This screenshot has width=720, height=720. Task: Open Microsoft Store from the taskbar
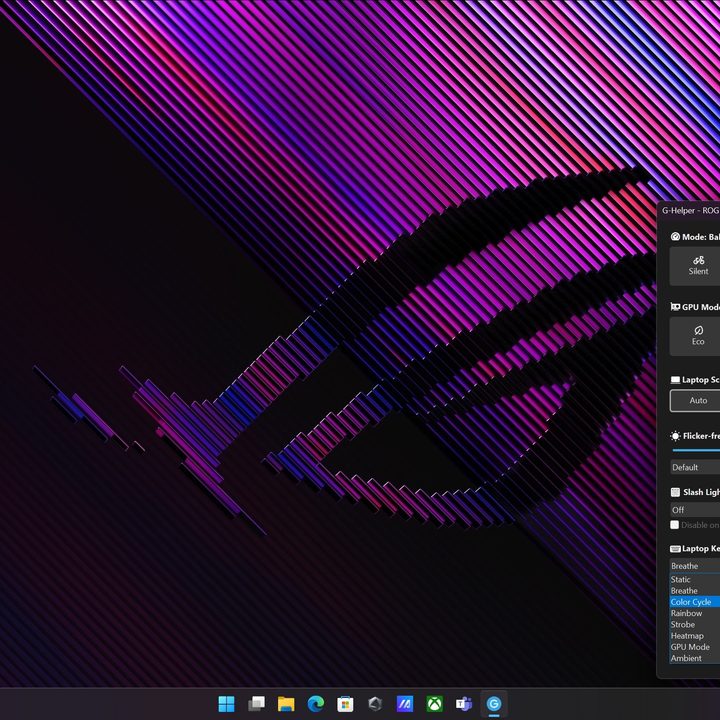click(345, 703)
